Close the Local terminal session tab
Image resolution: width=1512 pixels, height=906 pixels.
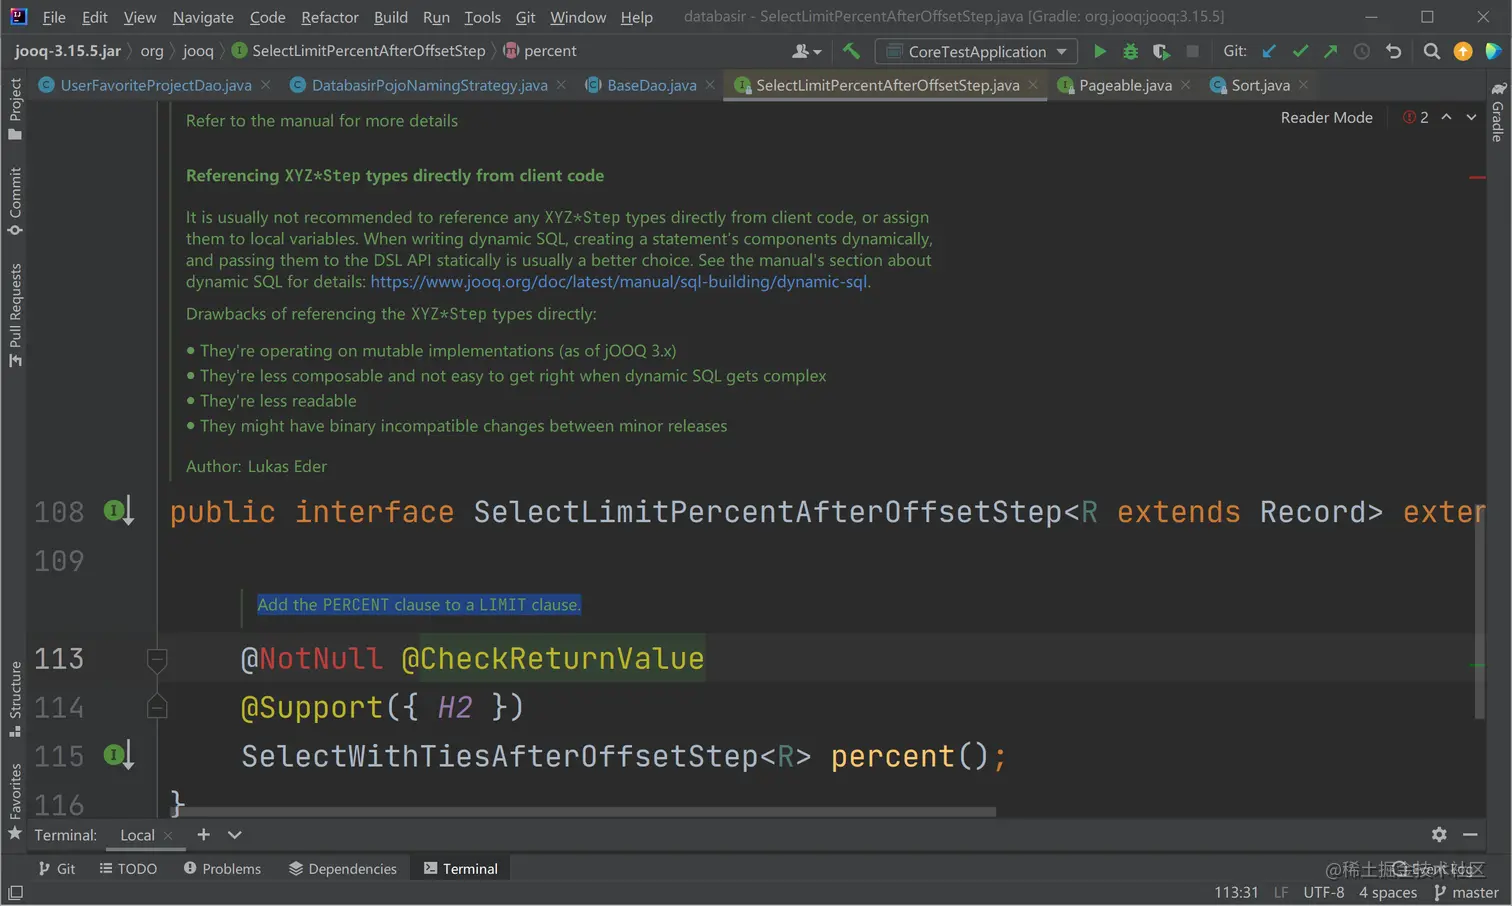point(168,835)
